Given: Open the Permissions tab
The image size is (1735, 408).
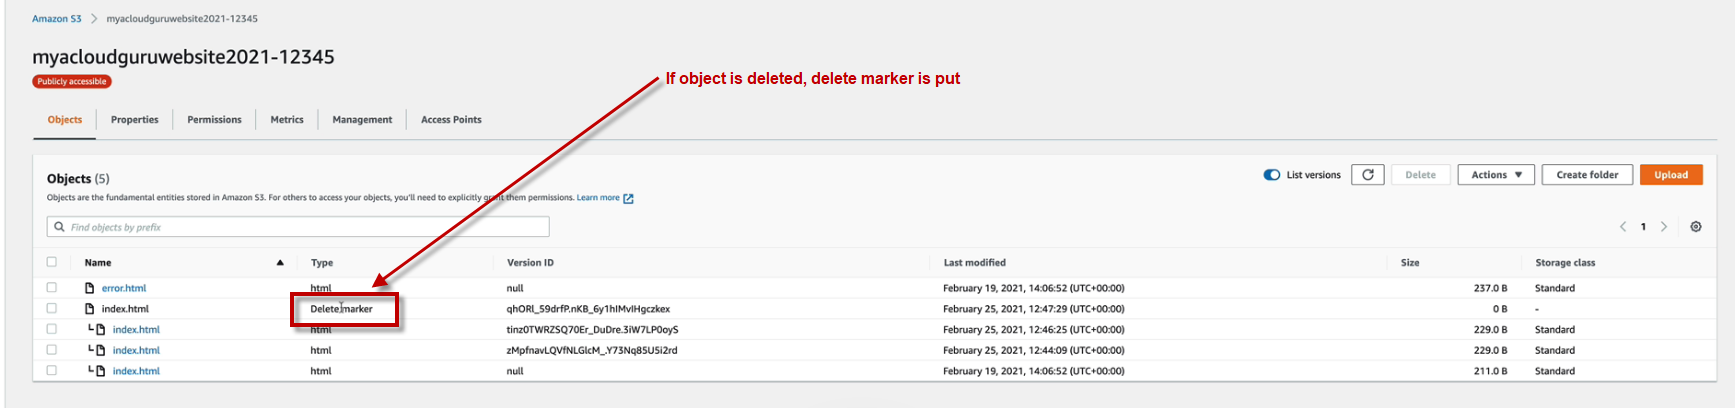Looking at the screenshot, I should [214, 120].
